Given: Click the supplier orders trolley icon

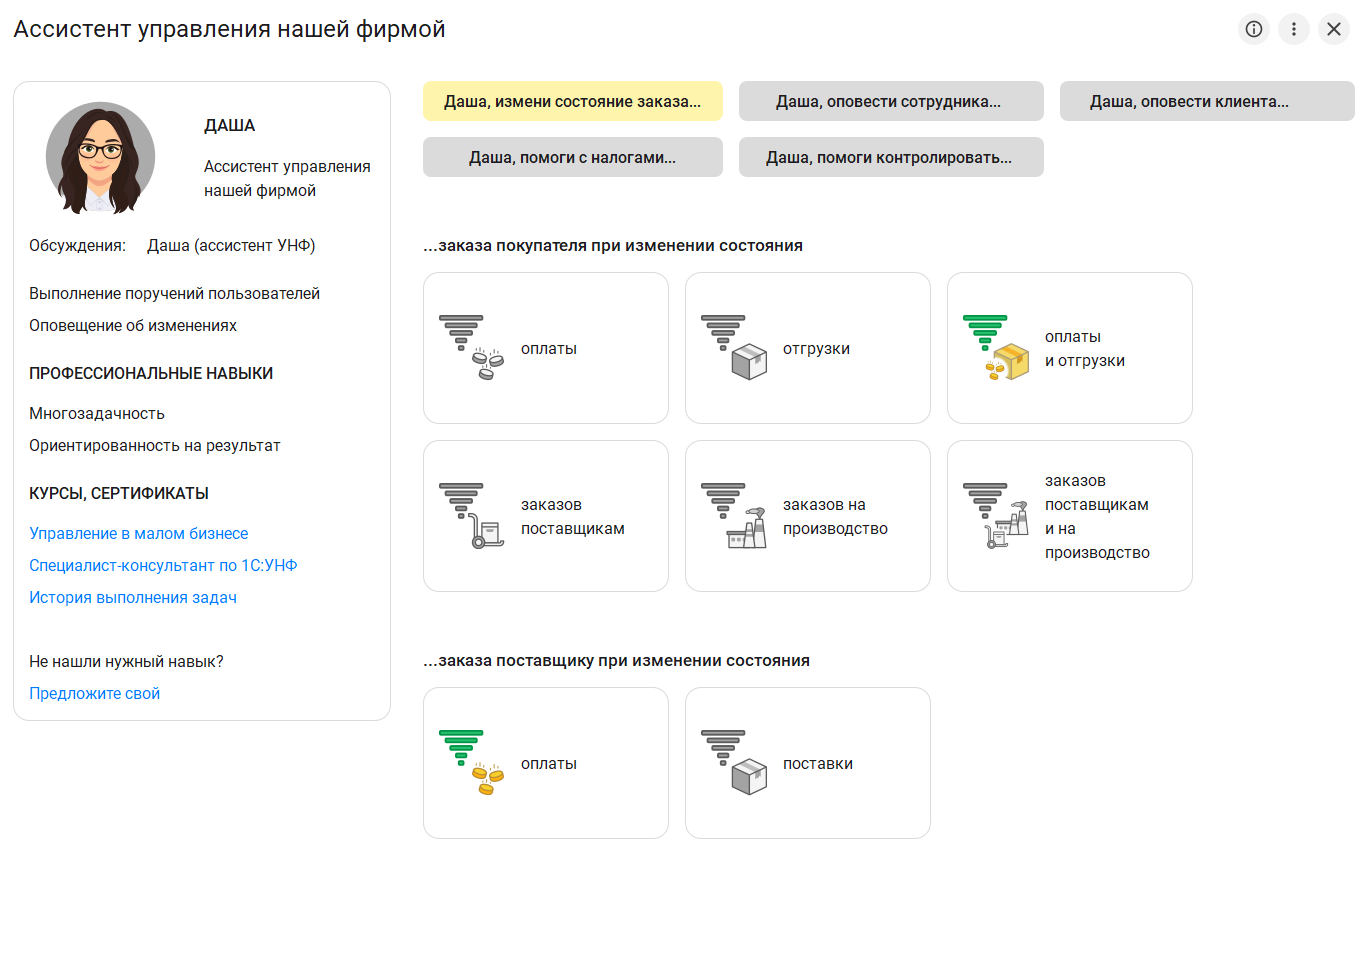Looking at the screenshot, I should point(471,516).
